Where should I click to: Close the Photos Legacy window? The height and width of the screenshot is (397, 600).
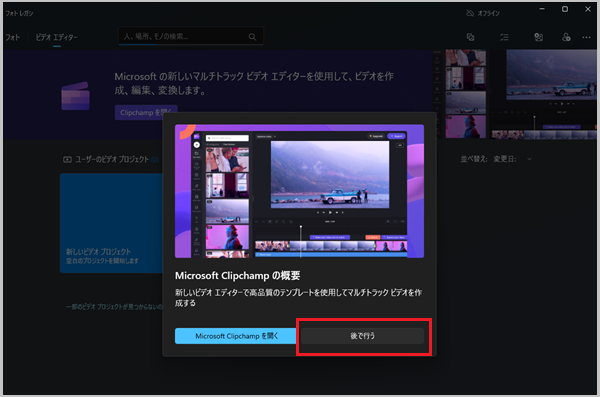pos(588,9)
